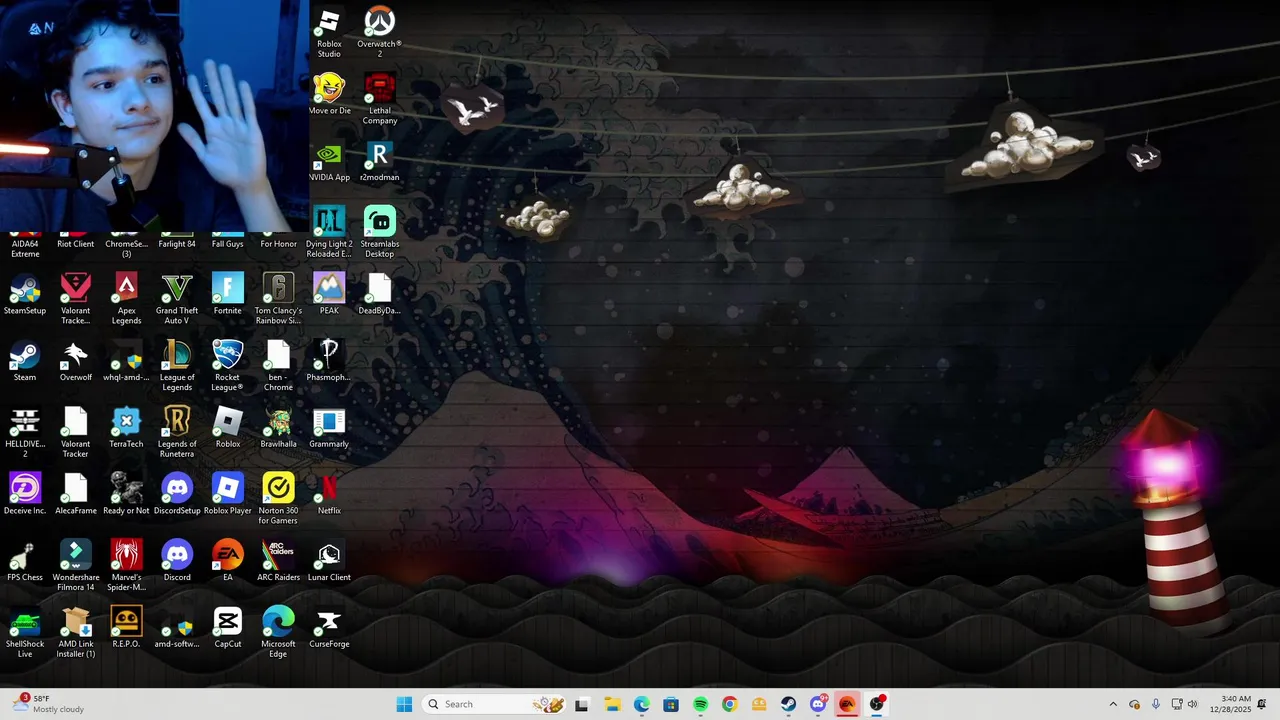Open Norton 360 for Gamers shortcut
The width and height of the screenshot is (1280, 720).
tap(278, 499)
